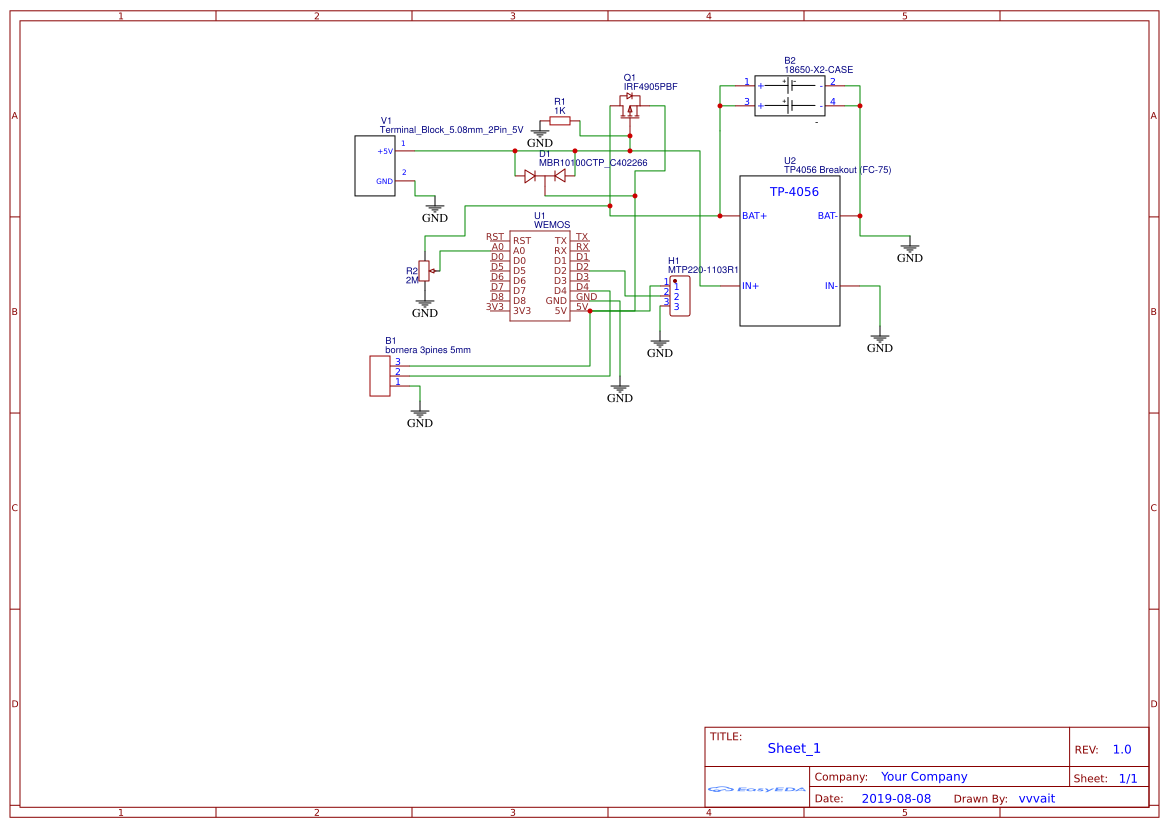Viewport: 1169px width, 828px height.
Task: Select the V1 terminal block box
Action: tap(375, 166)
